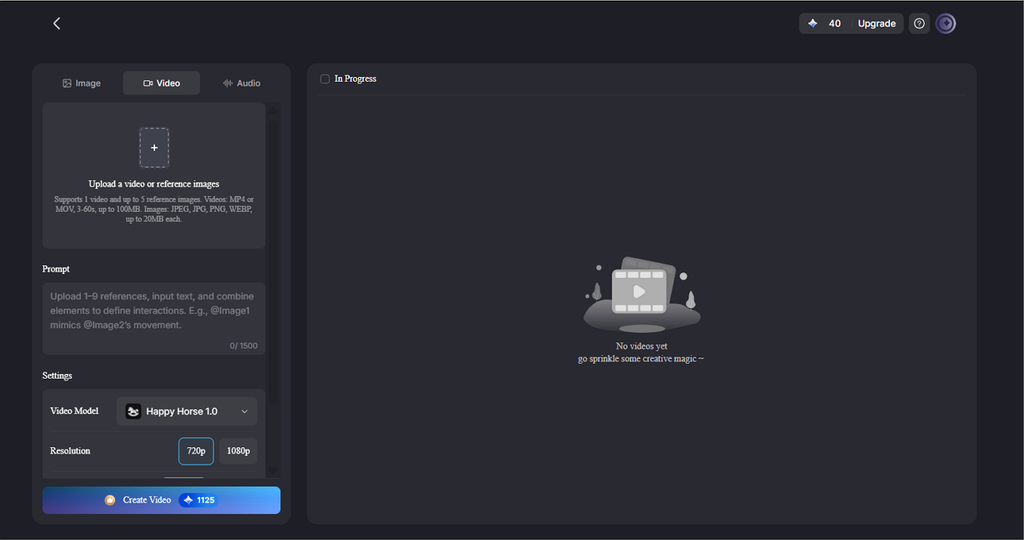1024x540 pixels.
Task: Open the user profile avatar
Action: tap(946, 24)
